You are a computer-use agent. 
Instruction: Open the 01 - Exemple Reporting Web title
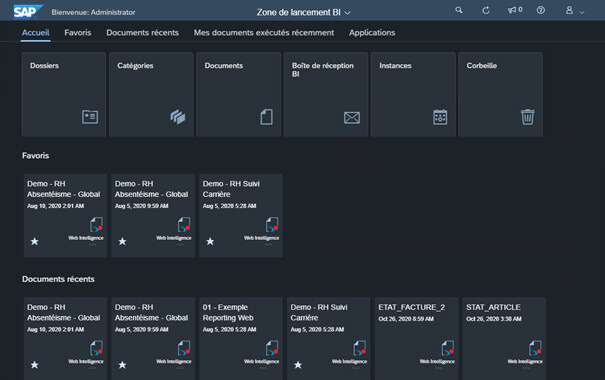228,312
